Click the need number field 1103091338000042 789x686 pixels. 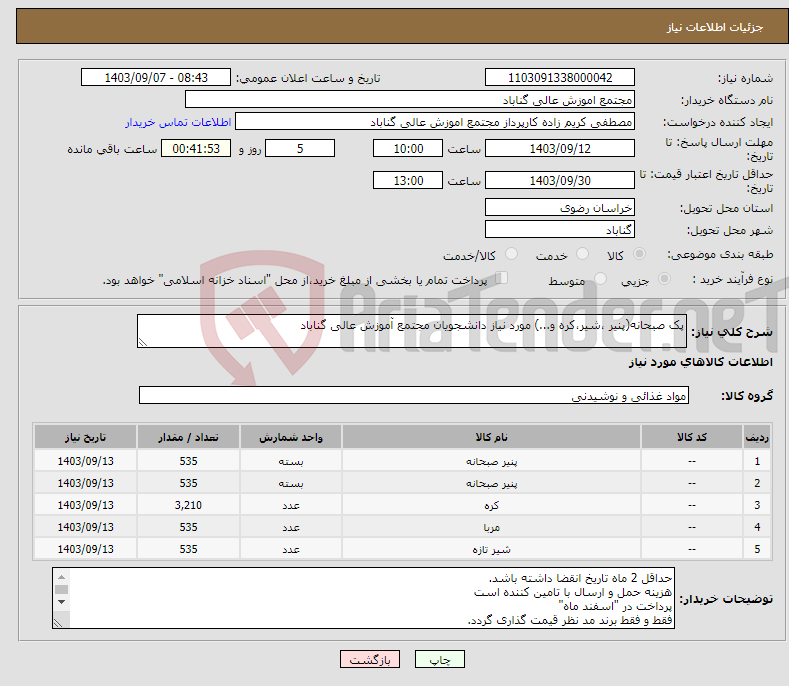(x=560, y=78)
